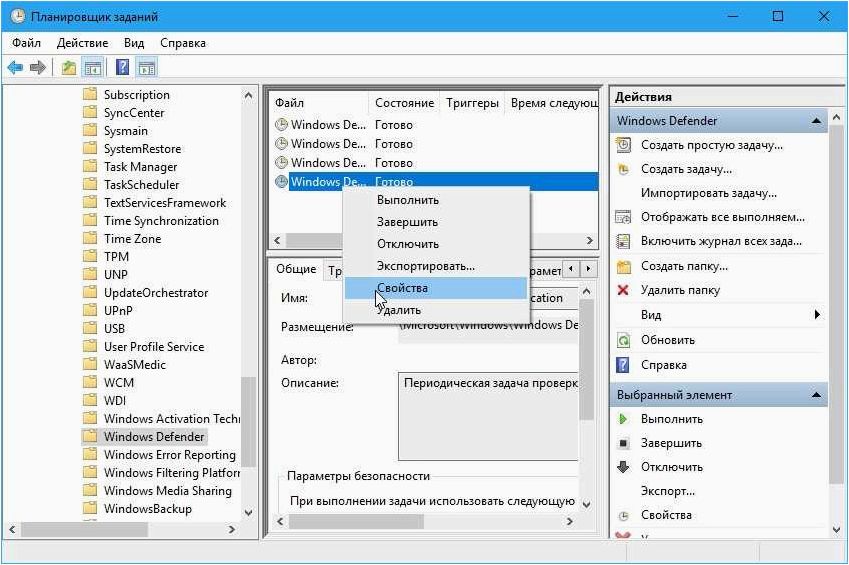Viewport: 849px width, 565px height.
Task: Select the WaaSMedic folder
Action: pyautogui.click(x=135, y=365)
